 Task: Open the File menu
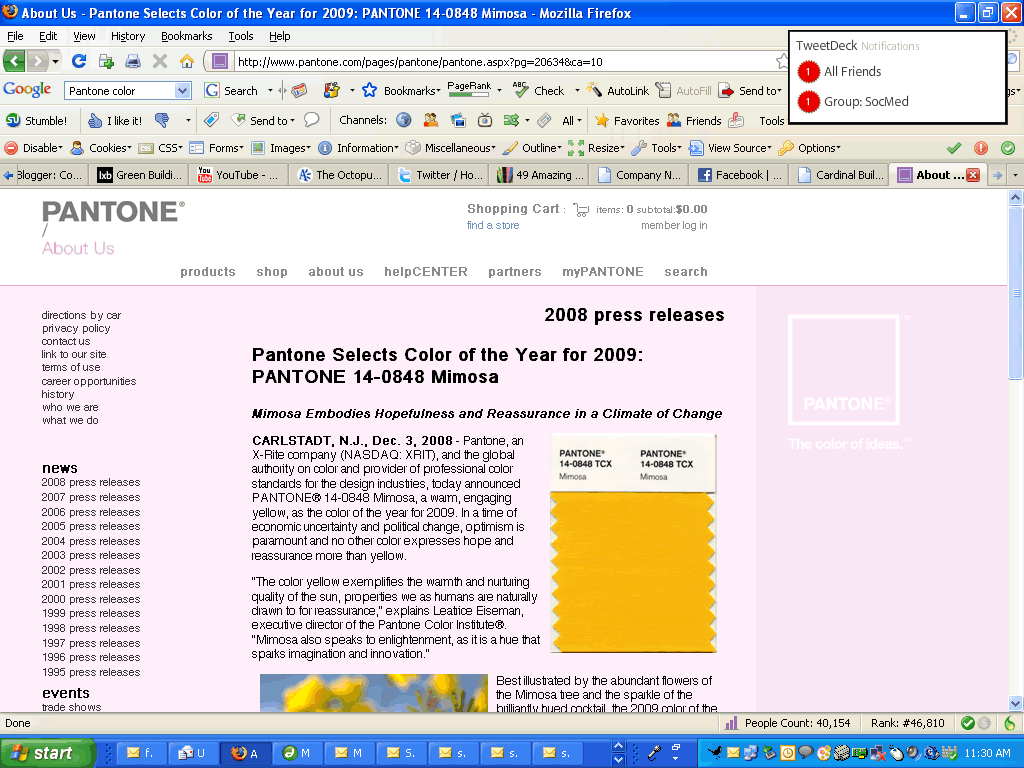[15, 36]
